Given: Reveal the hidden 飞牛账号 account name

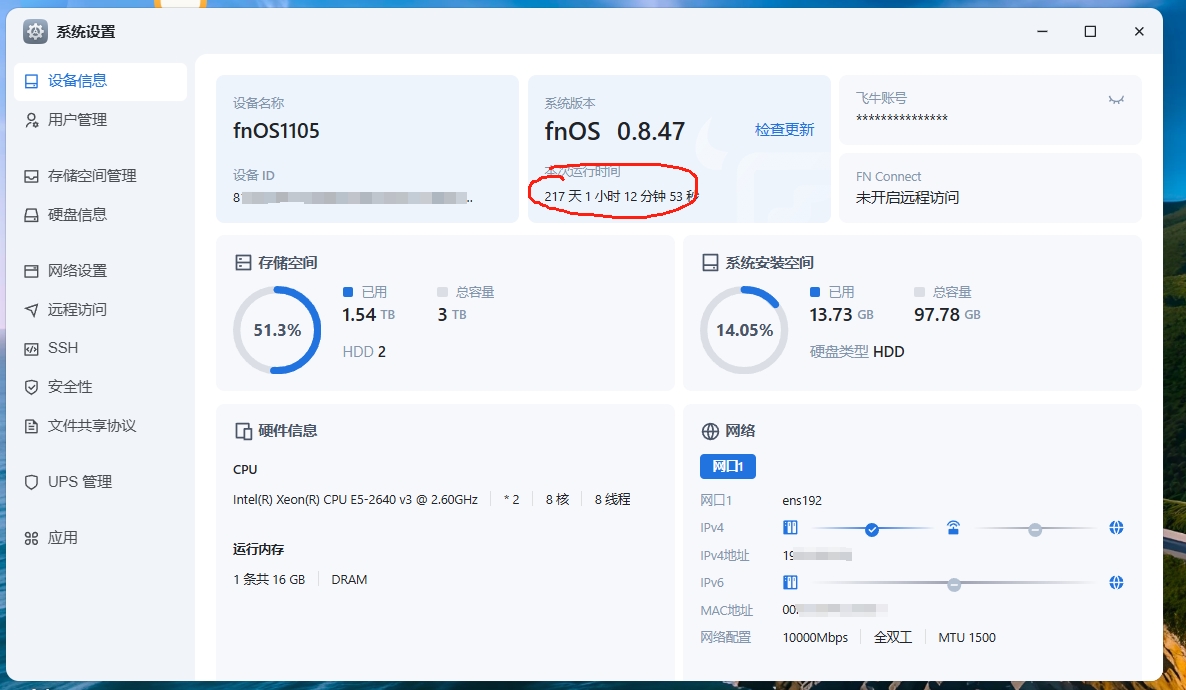Looking at the screenshot, I should click(x=1116, y=100).
